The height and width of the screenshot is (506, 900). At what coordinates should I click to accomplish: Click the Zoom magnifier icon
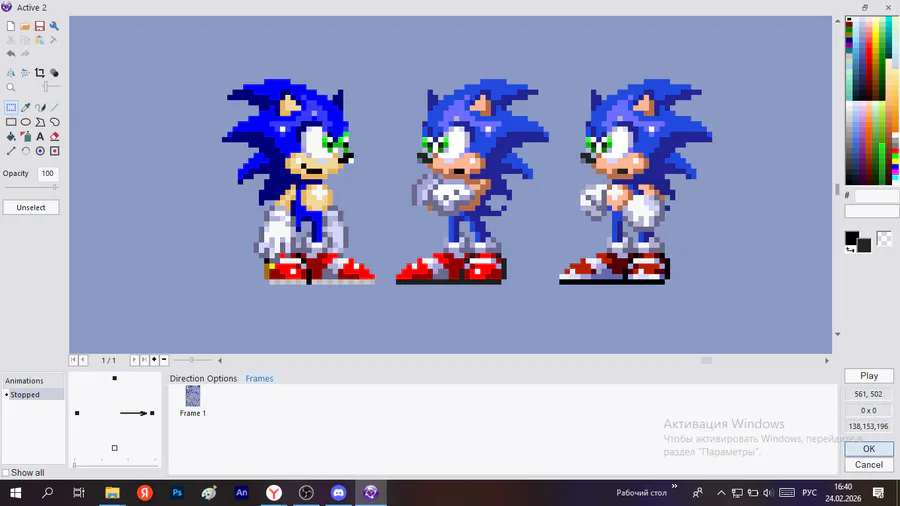(x=11, y=87)
